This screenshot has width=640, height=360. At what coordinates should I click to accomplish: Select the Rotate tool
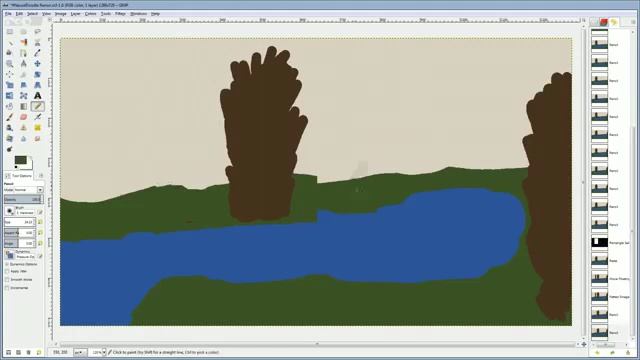(37, 74)
